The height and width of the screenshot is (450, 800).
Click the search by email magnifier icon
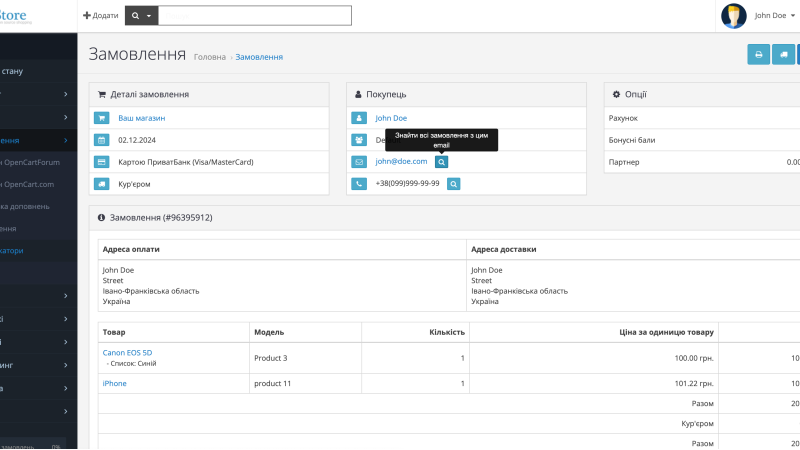coord(441,162)
